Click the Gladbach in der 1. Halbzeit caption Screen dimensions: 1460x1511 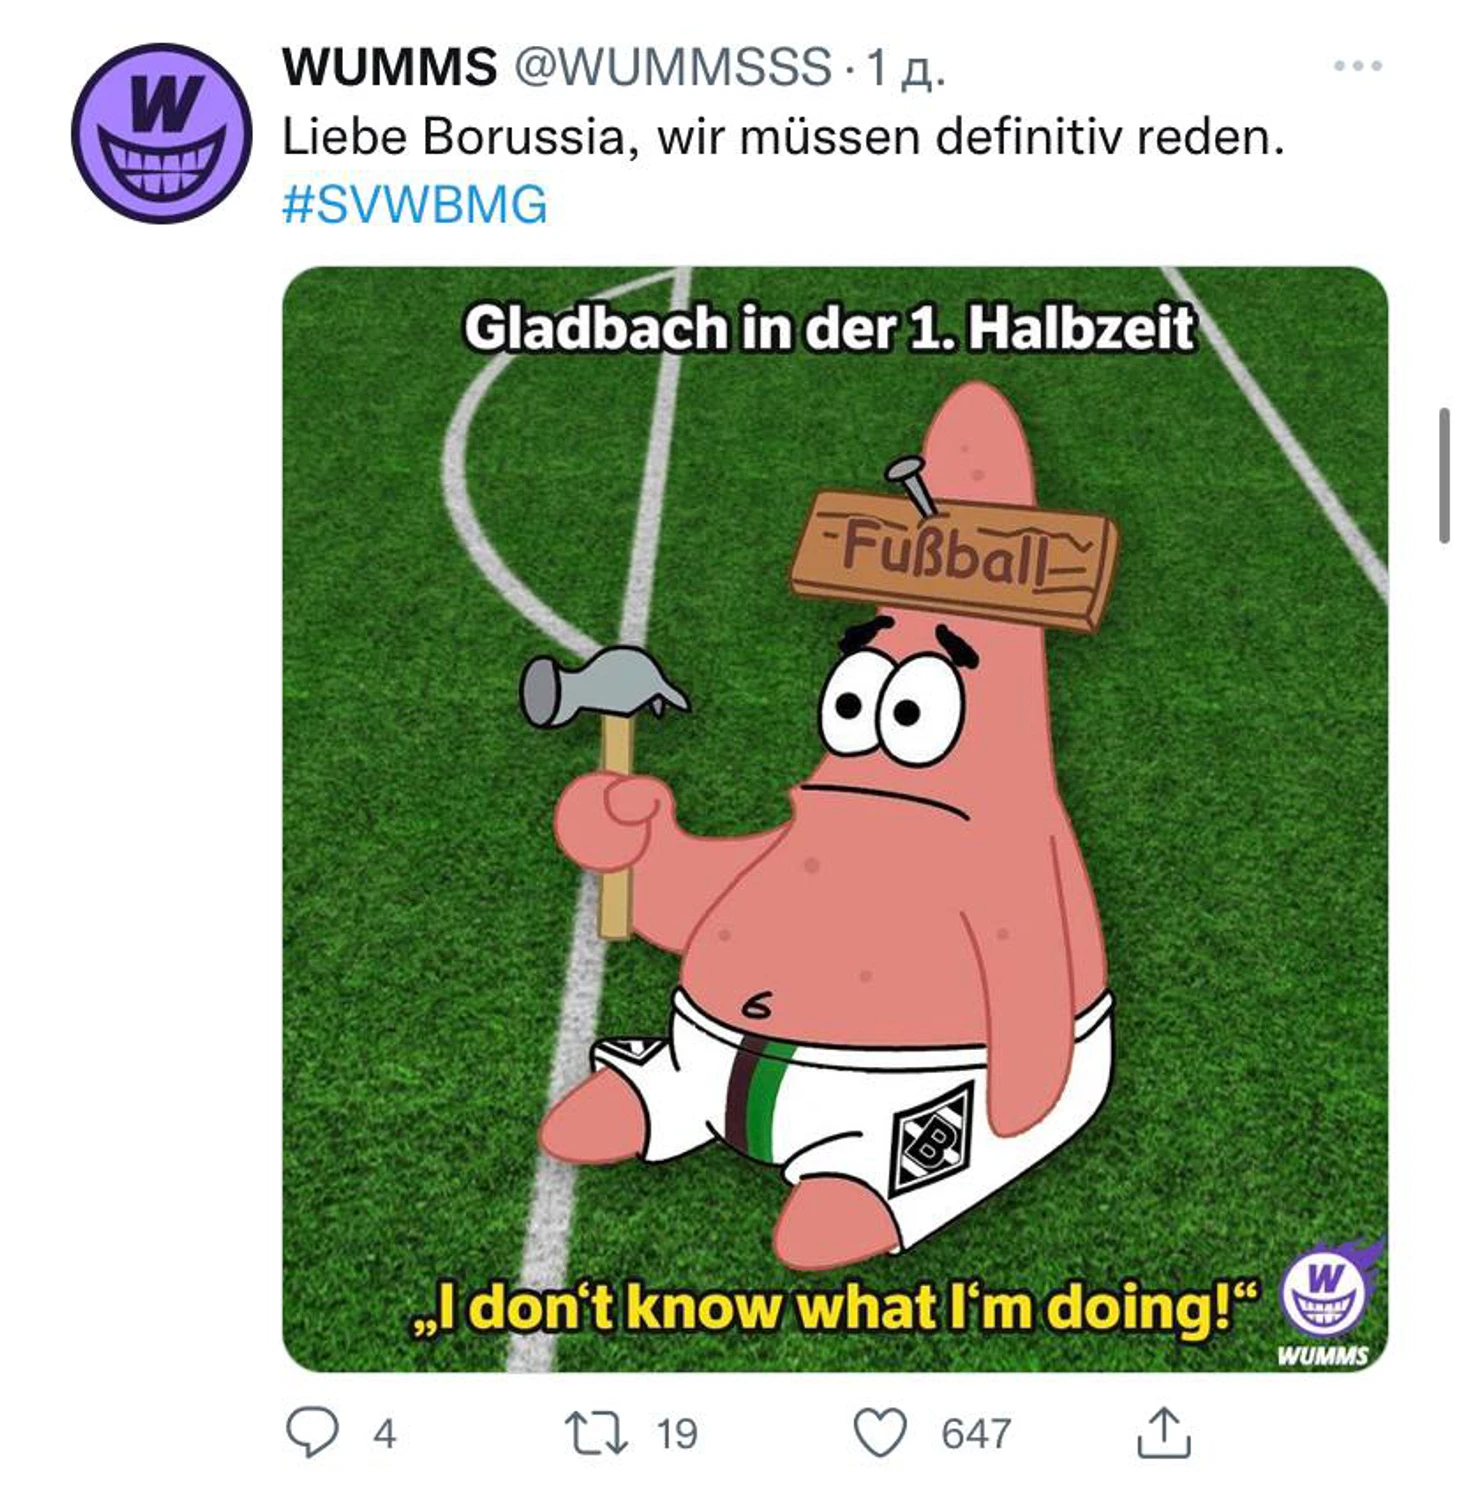tap(829, 329)
